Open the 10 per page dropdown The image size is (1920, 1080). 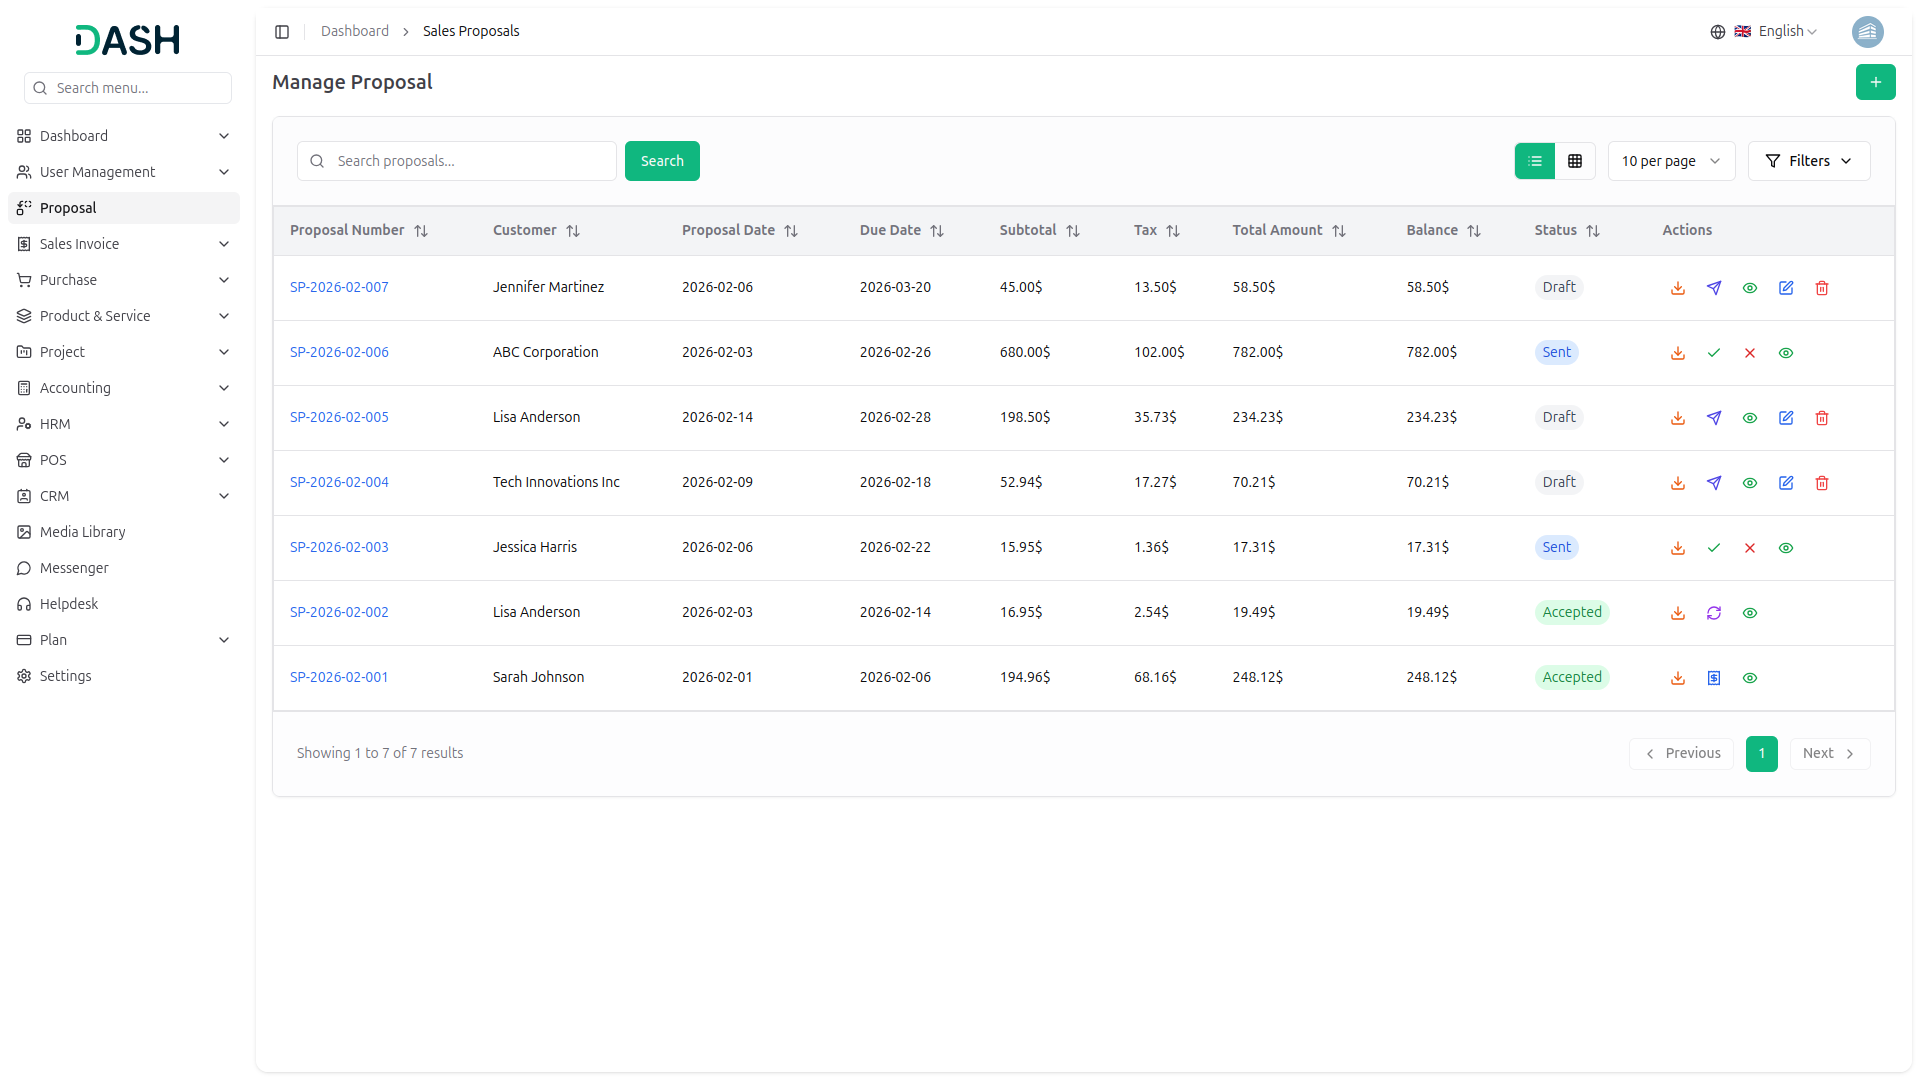point(1671,161)
